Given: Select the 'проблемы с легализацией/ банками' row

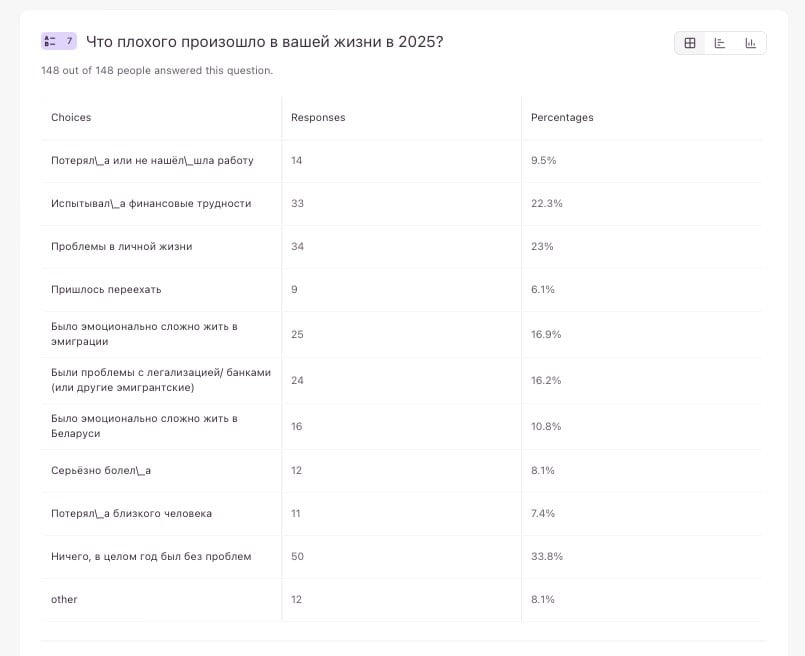Looking at the screenshot, I should 160,380.
